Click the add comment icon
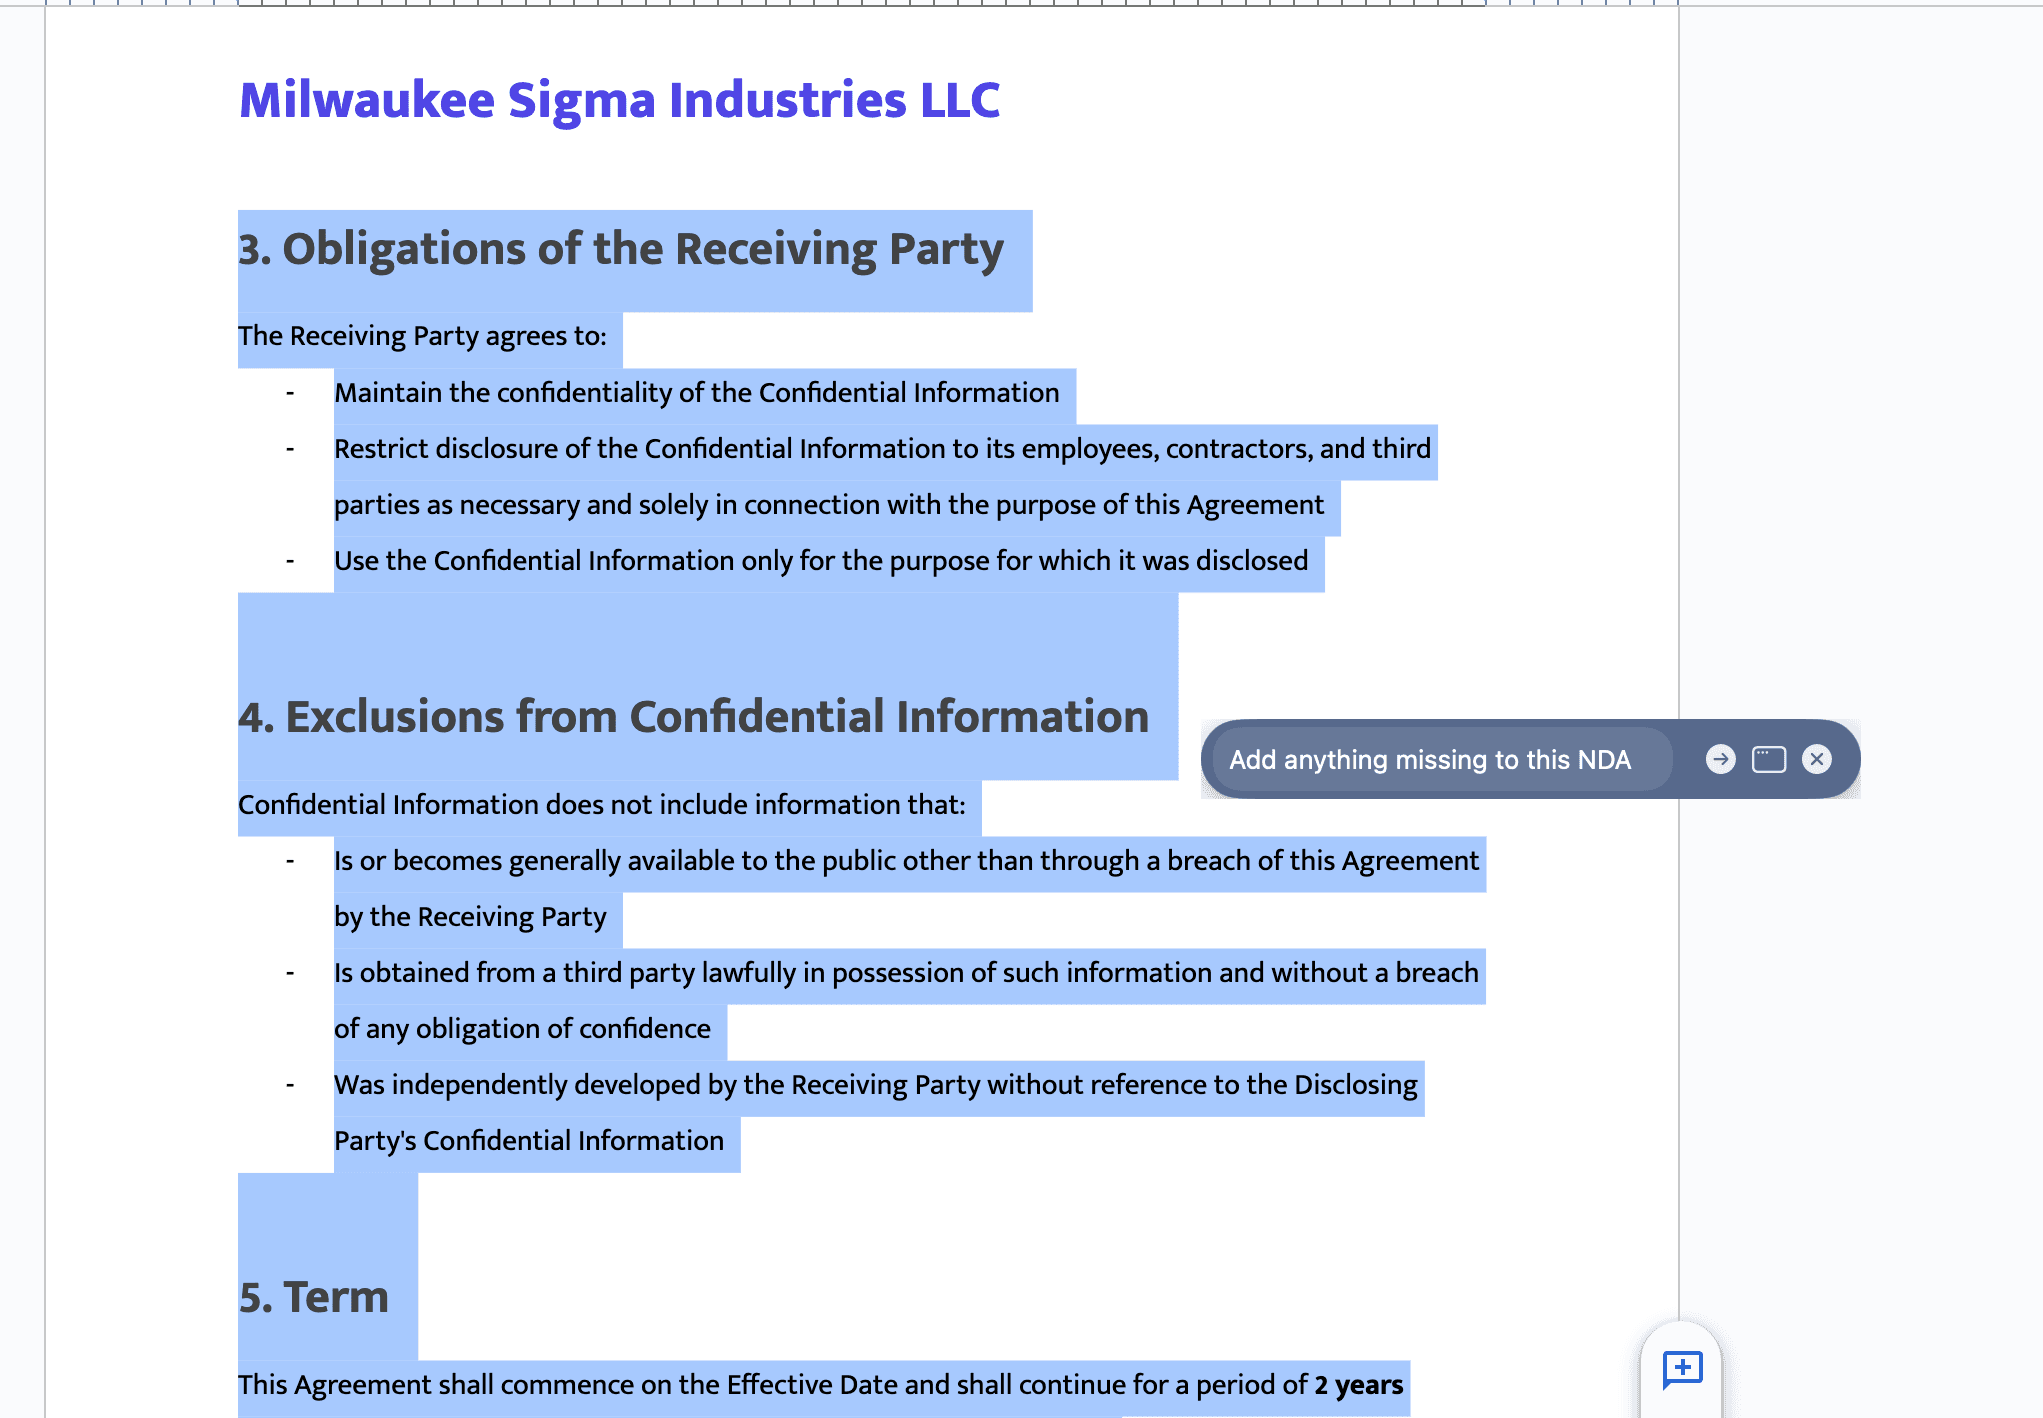The image size is (2043, 1418). point(1682,1368)
